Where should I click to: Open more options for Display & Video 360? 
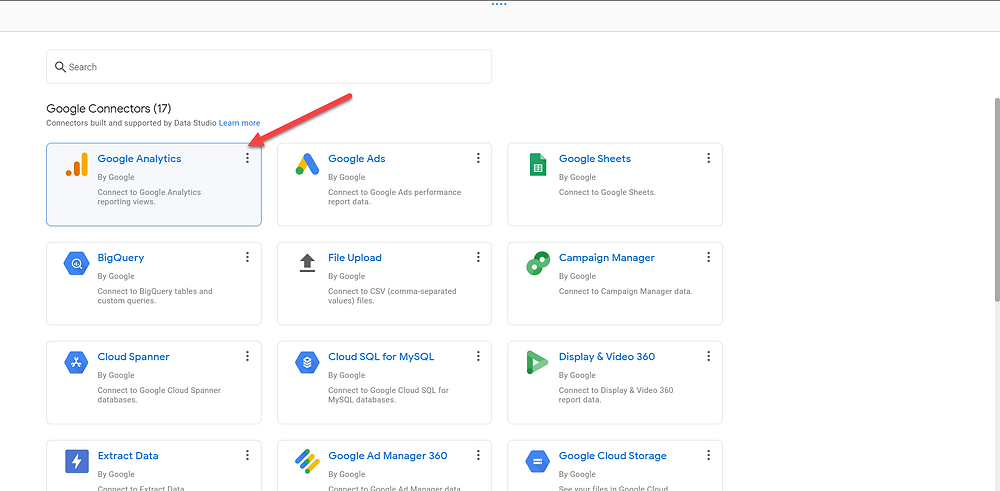[708, 356]
